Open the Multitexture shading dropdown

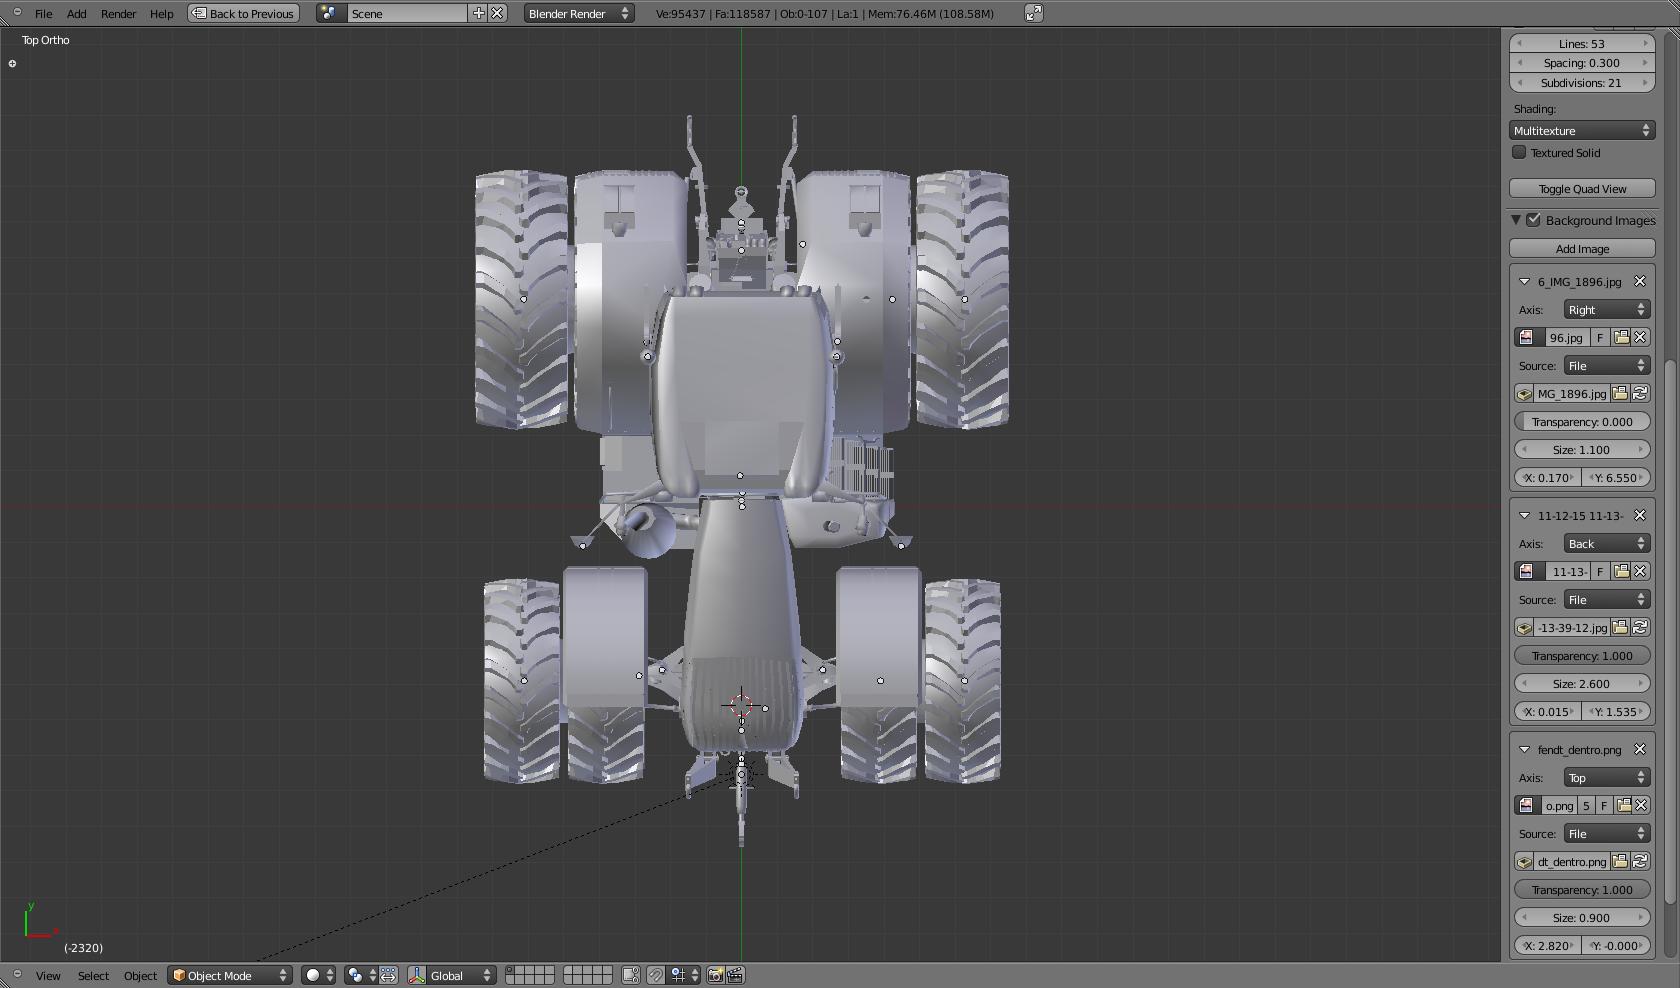1582,131
